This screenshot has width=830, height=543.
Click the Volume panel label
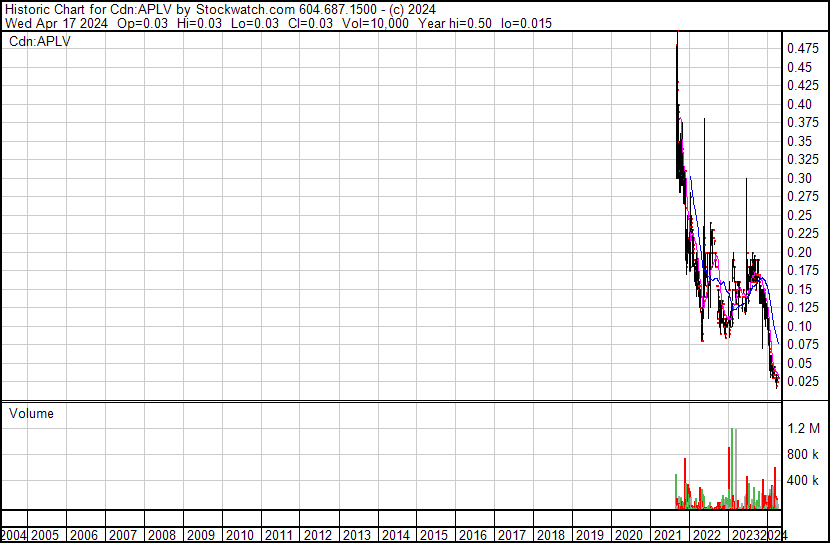(x=31, y=413)
